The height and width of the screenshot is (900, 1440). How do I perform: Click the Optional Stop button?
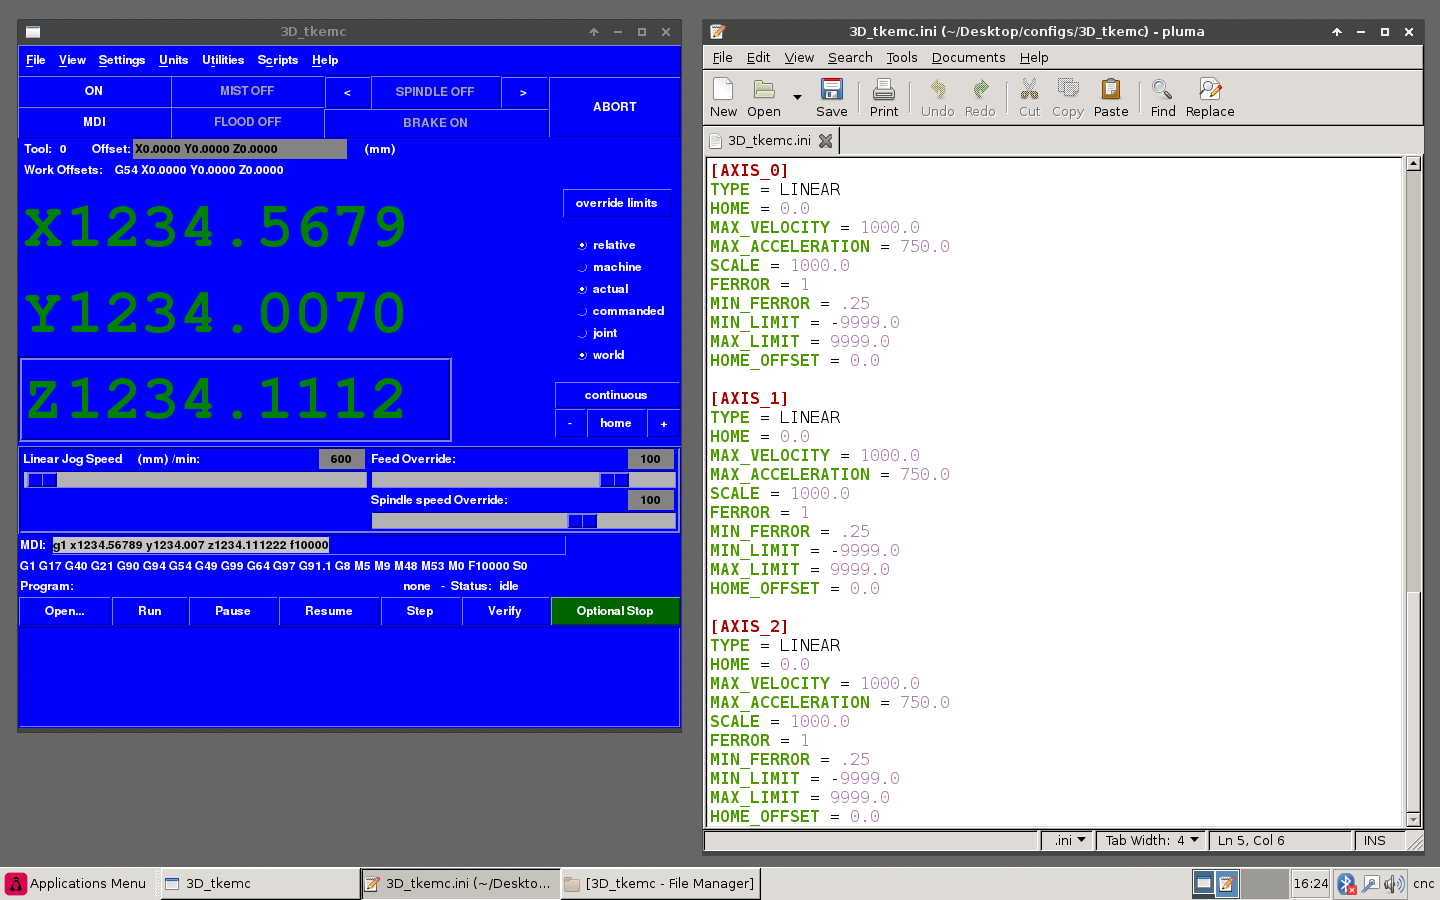615,611
